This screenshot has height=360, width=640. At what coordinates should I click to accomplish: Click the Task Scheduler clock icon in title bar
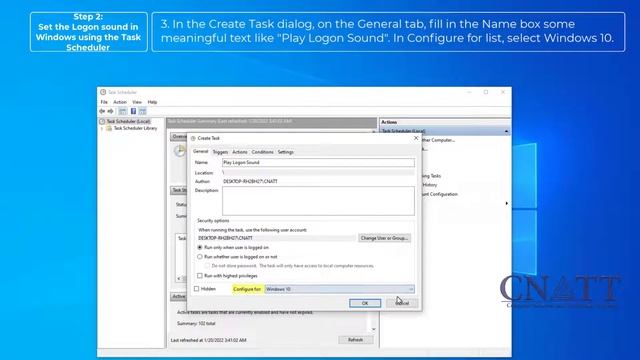tap(103, 92)
